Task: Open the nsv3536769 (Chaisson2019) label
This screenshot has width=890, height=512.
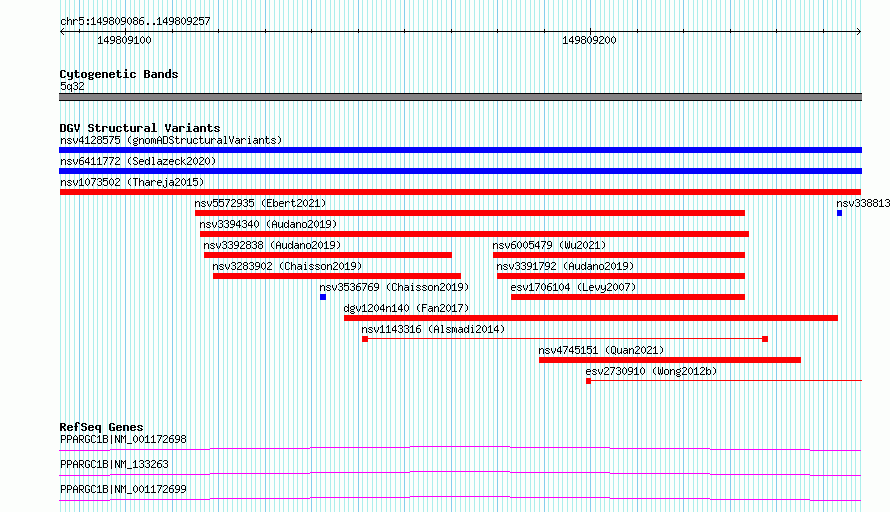Action: coord(394,287)
